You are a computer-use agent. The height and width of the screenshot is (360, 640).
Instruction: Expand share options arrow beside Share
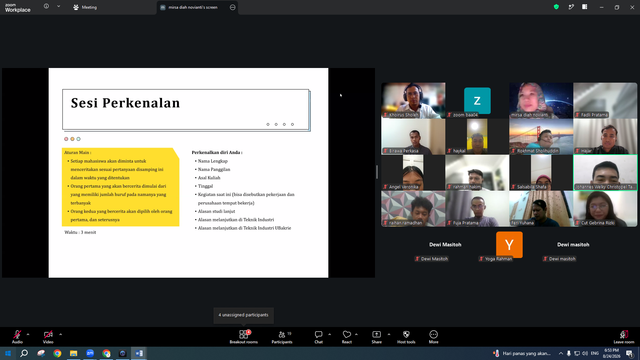389,334
